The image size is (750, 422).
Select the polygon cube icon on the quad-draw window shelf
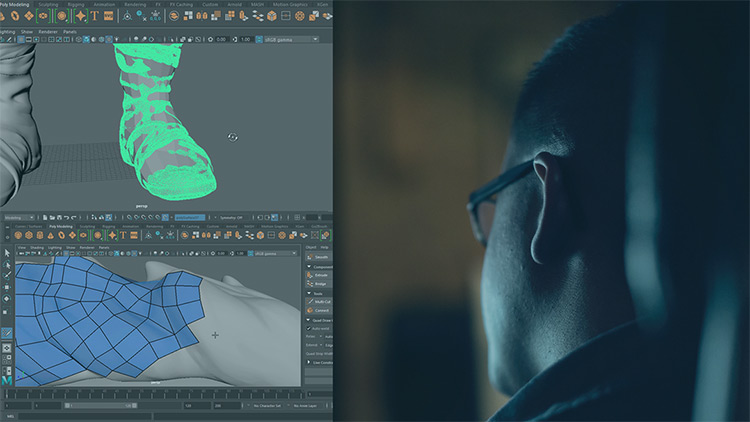pos(29,235)
